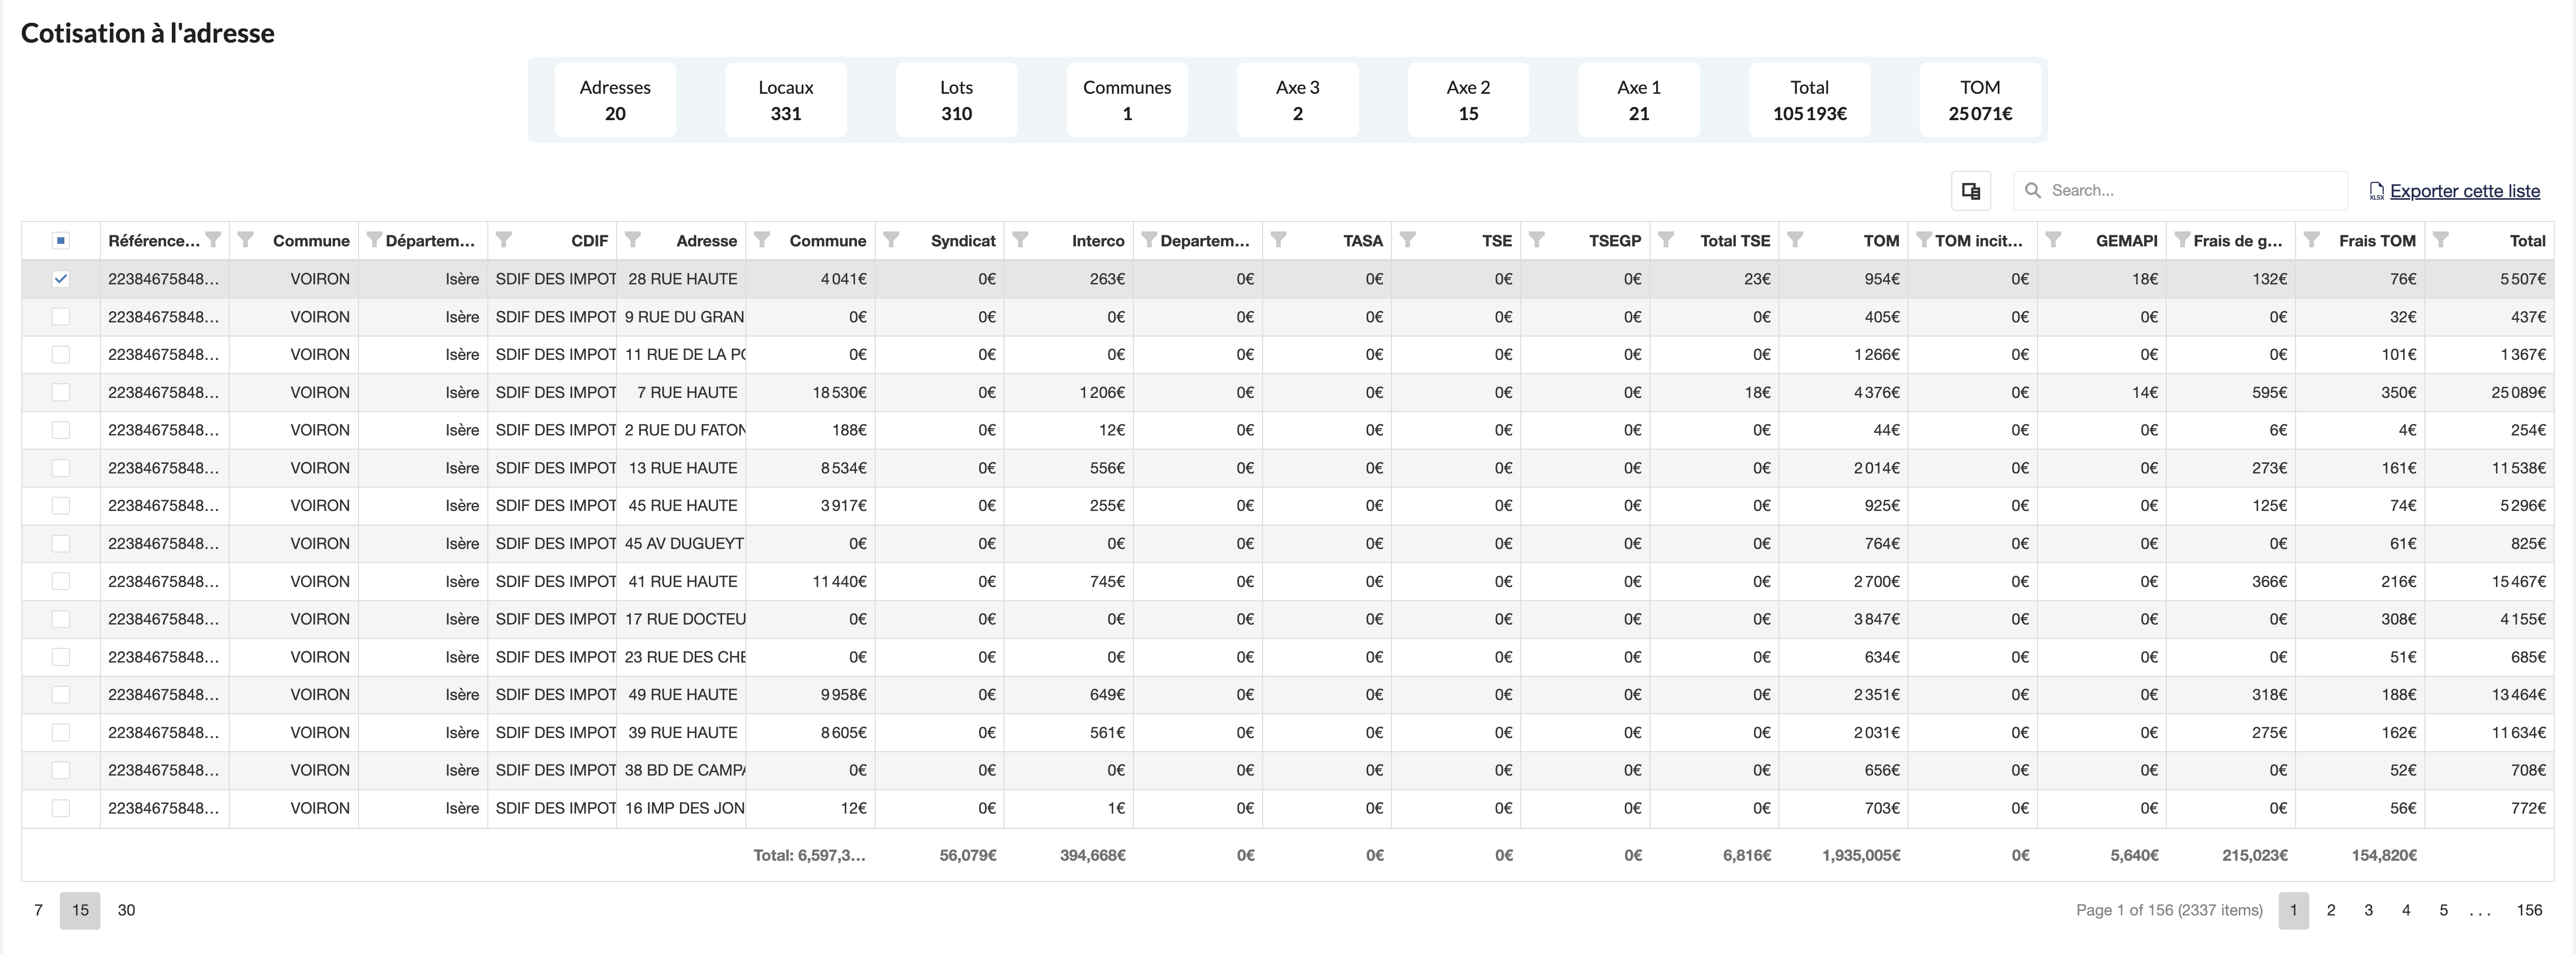This screenshot has height=954, width=2576.
Task: Go to page 2 of results
Action: click(2331, 910)
